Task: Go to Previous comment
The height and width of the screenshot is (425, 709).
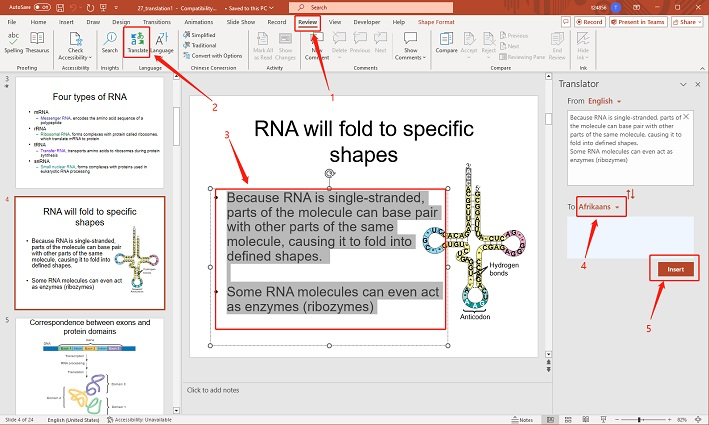Action: coord(360,42)
